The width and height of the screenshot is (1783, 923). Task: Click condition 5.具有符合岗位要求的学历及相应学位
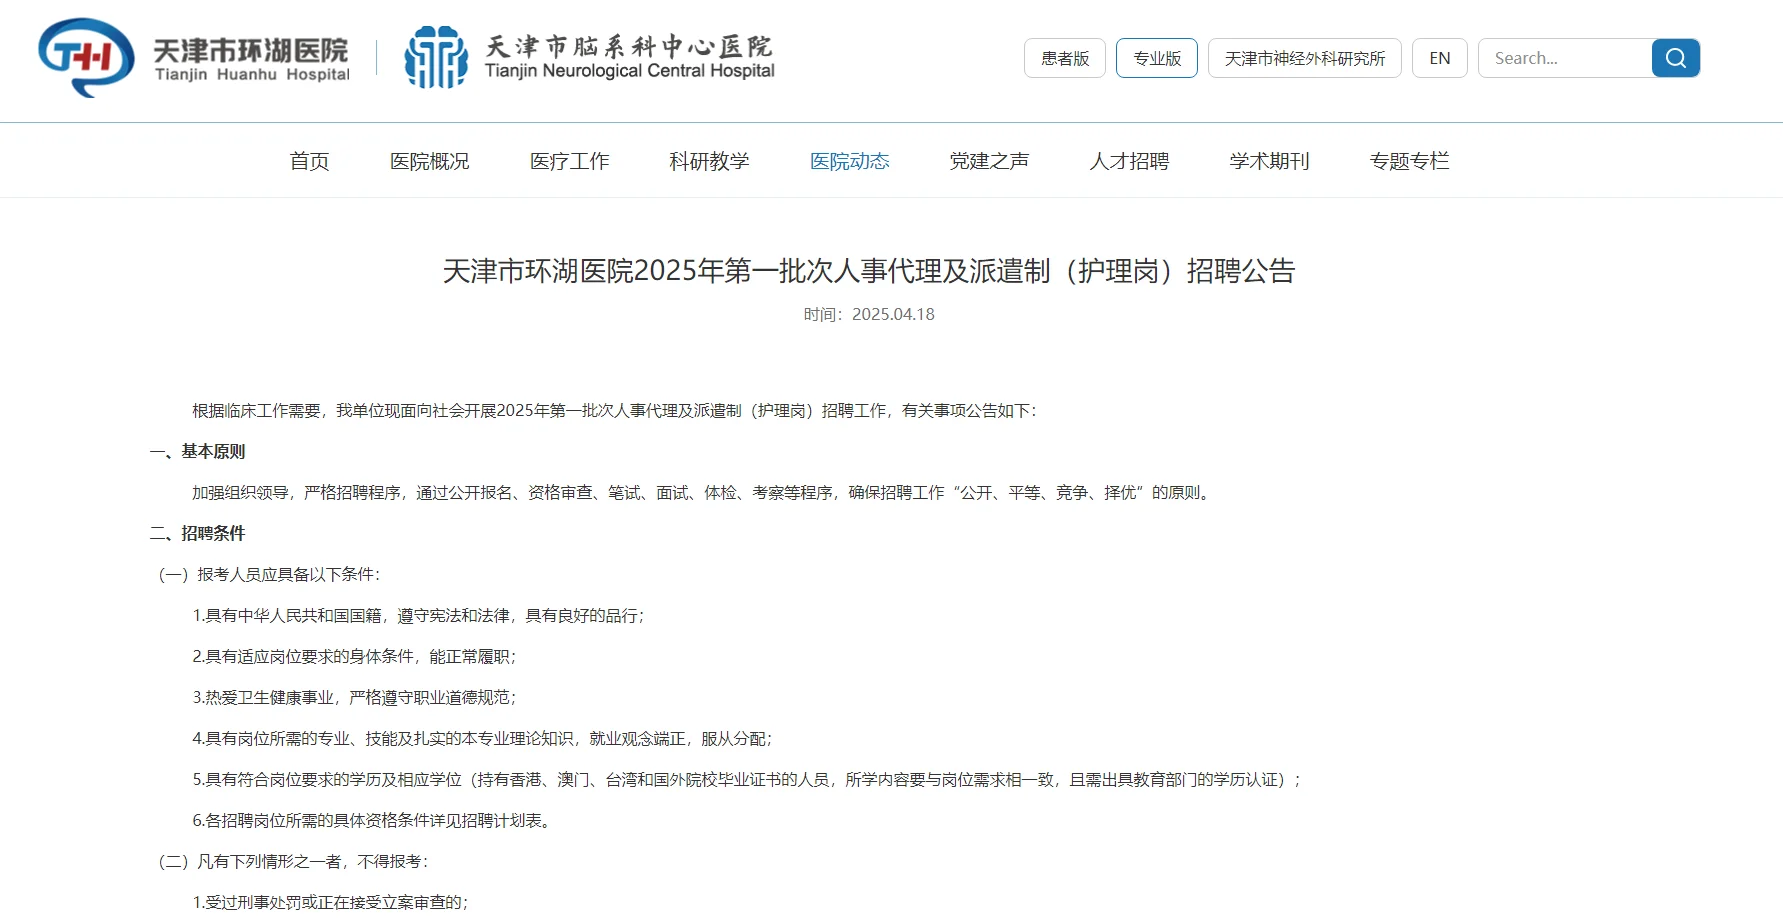(x=747, y=780)
